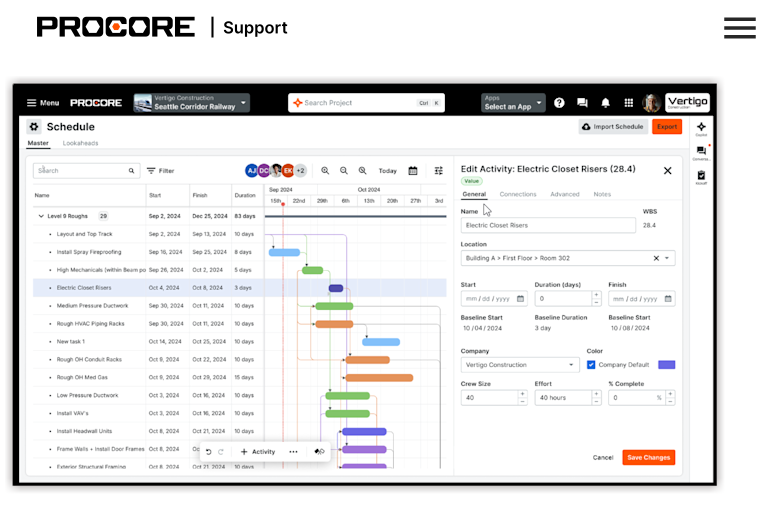Open the Start date calendar picker
770x508 pixels.
coord(521,299)
